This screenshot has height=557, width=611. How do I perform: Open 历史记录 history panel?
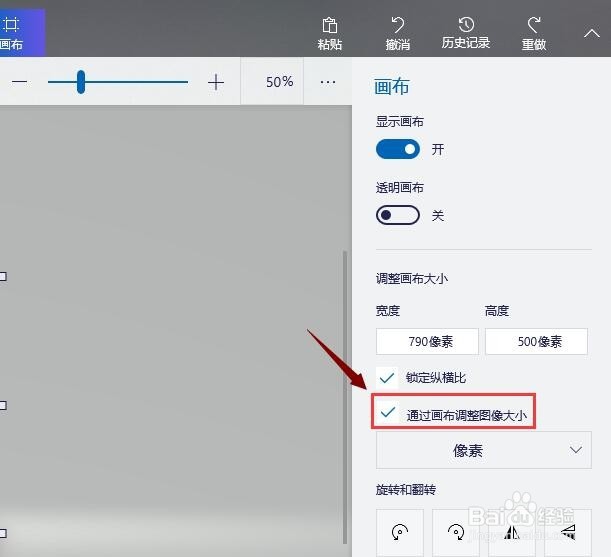(x=466, y=34)
